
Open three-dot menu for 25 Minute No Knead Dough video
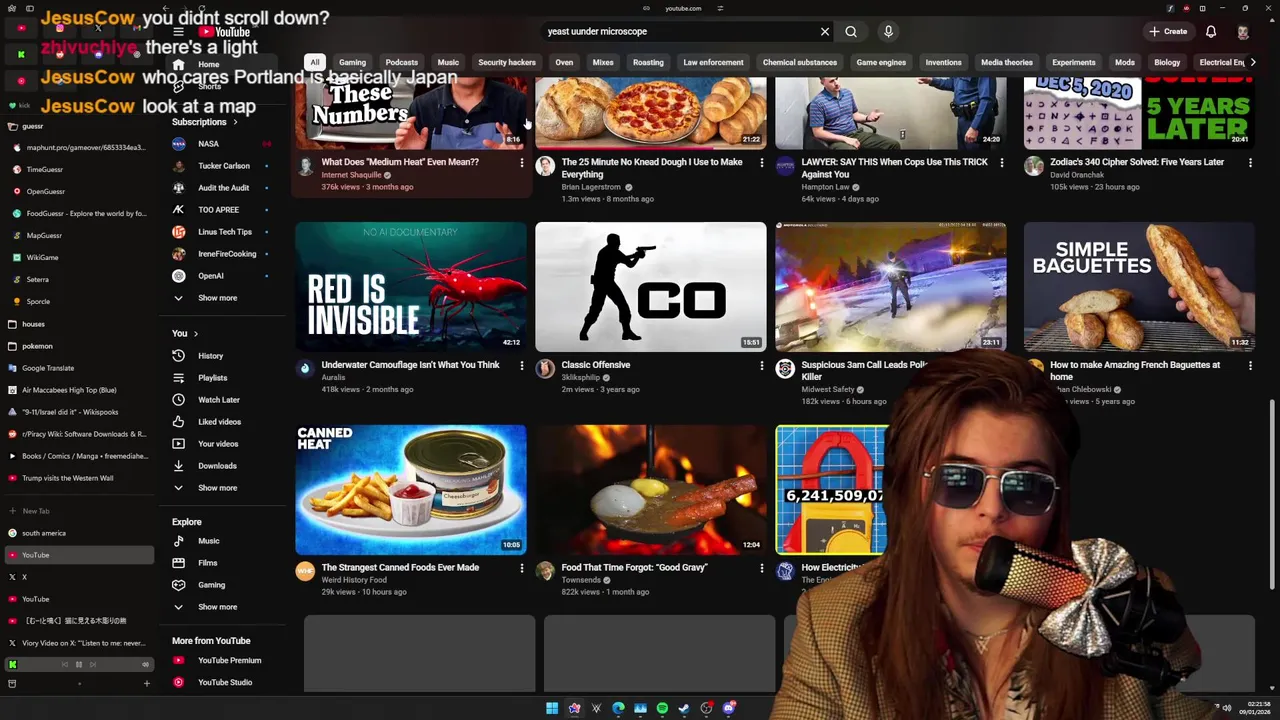[761, 162]
